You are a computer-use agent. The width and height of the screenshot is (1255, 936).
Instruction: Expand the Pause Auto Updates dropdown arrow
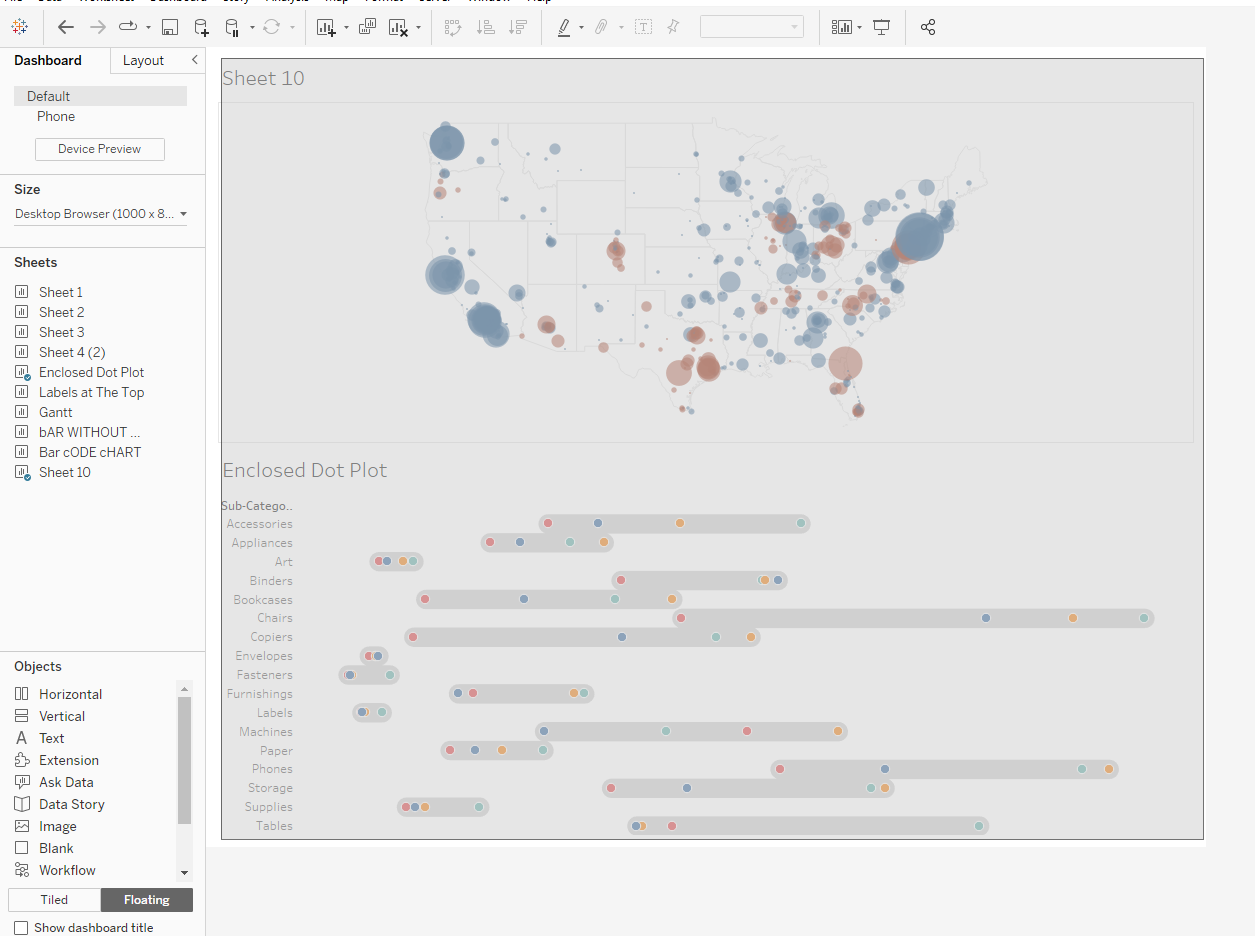(252, 27)
